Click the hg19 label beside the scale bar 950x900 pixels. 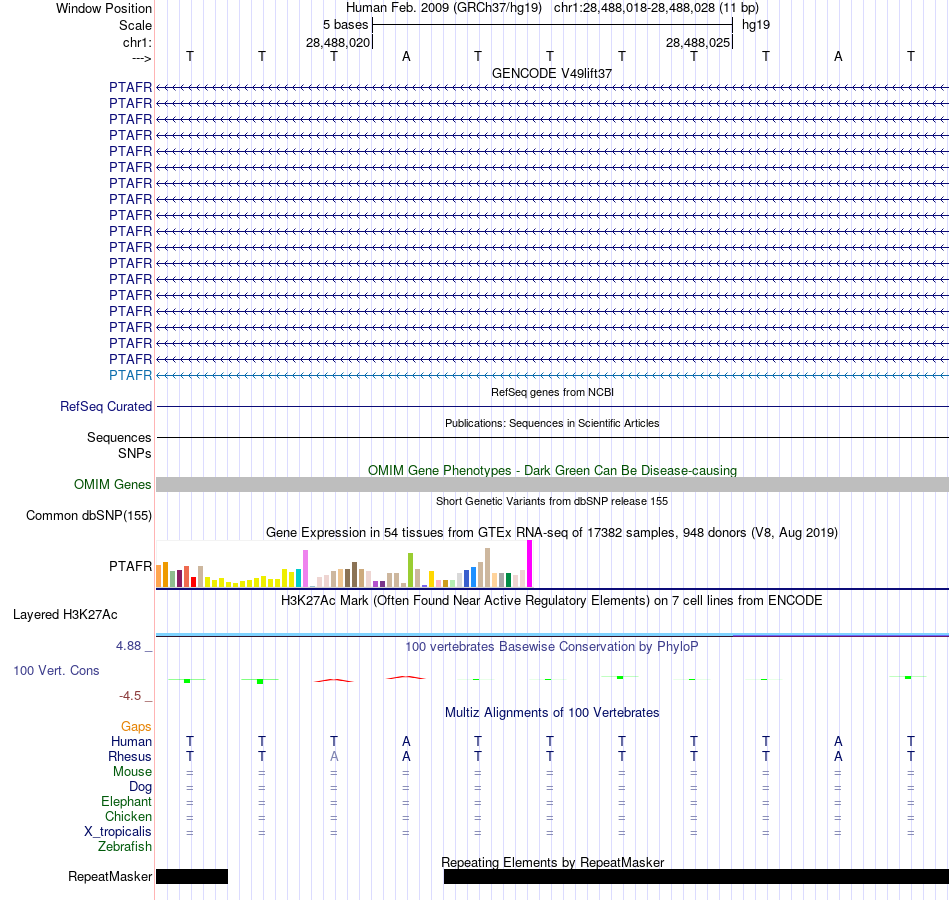pos(756,25)
